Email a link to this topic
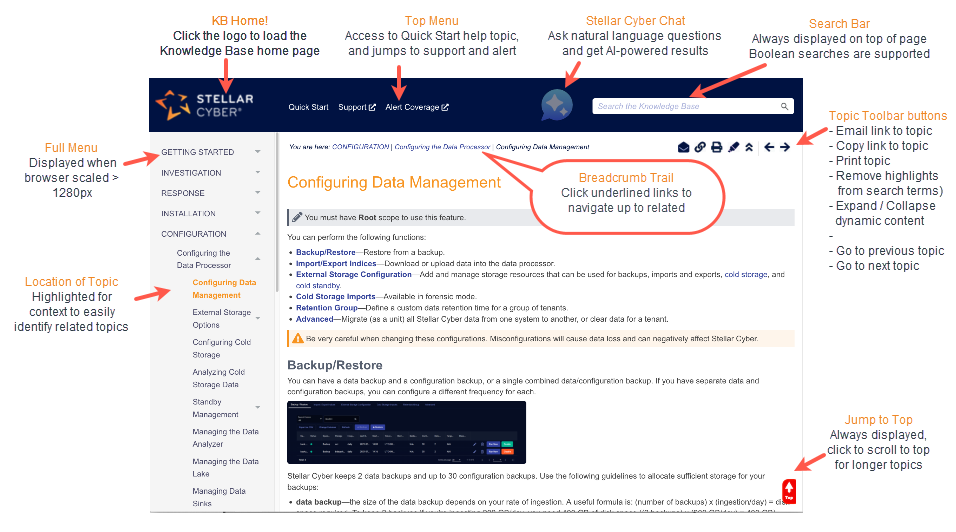956x532 pixels. click(x=684, y=147)
